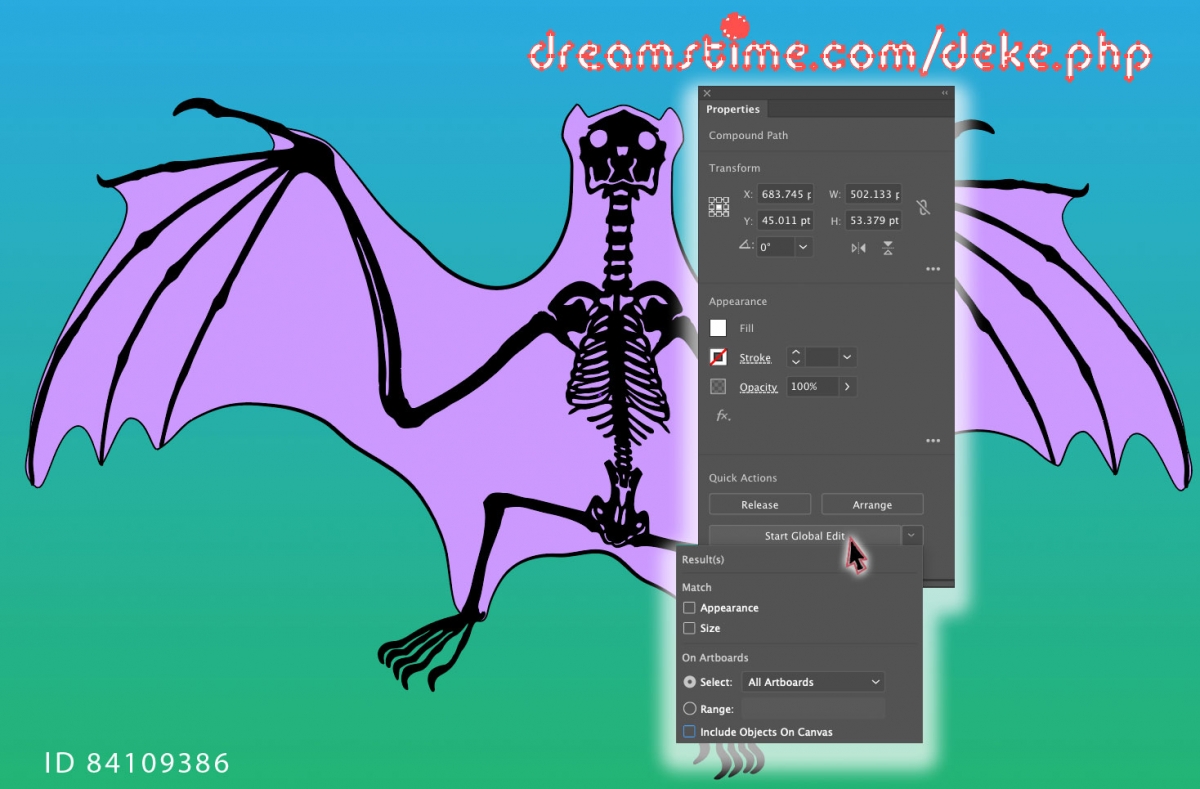Click the Opacity checkerboard icon
Screen dimensions: 1200x789
click(x=718, y=386)
